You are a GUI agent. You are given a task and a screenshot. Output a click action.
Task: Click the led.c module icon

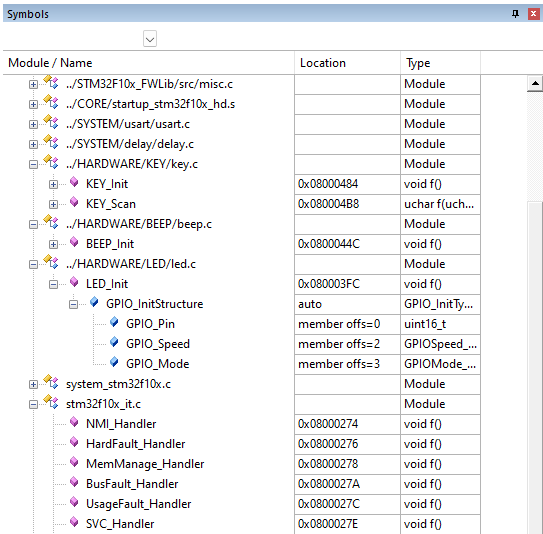pos(51,262)
